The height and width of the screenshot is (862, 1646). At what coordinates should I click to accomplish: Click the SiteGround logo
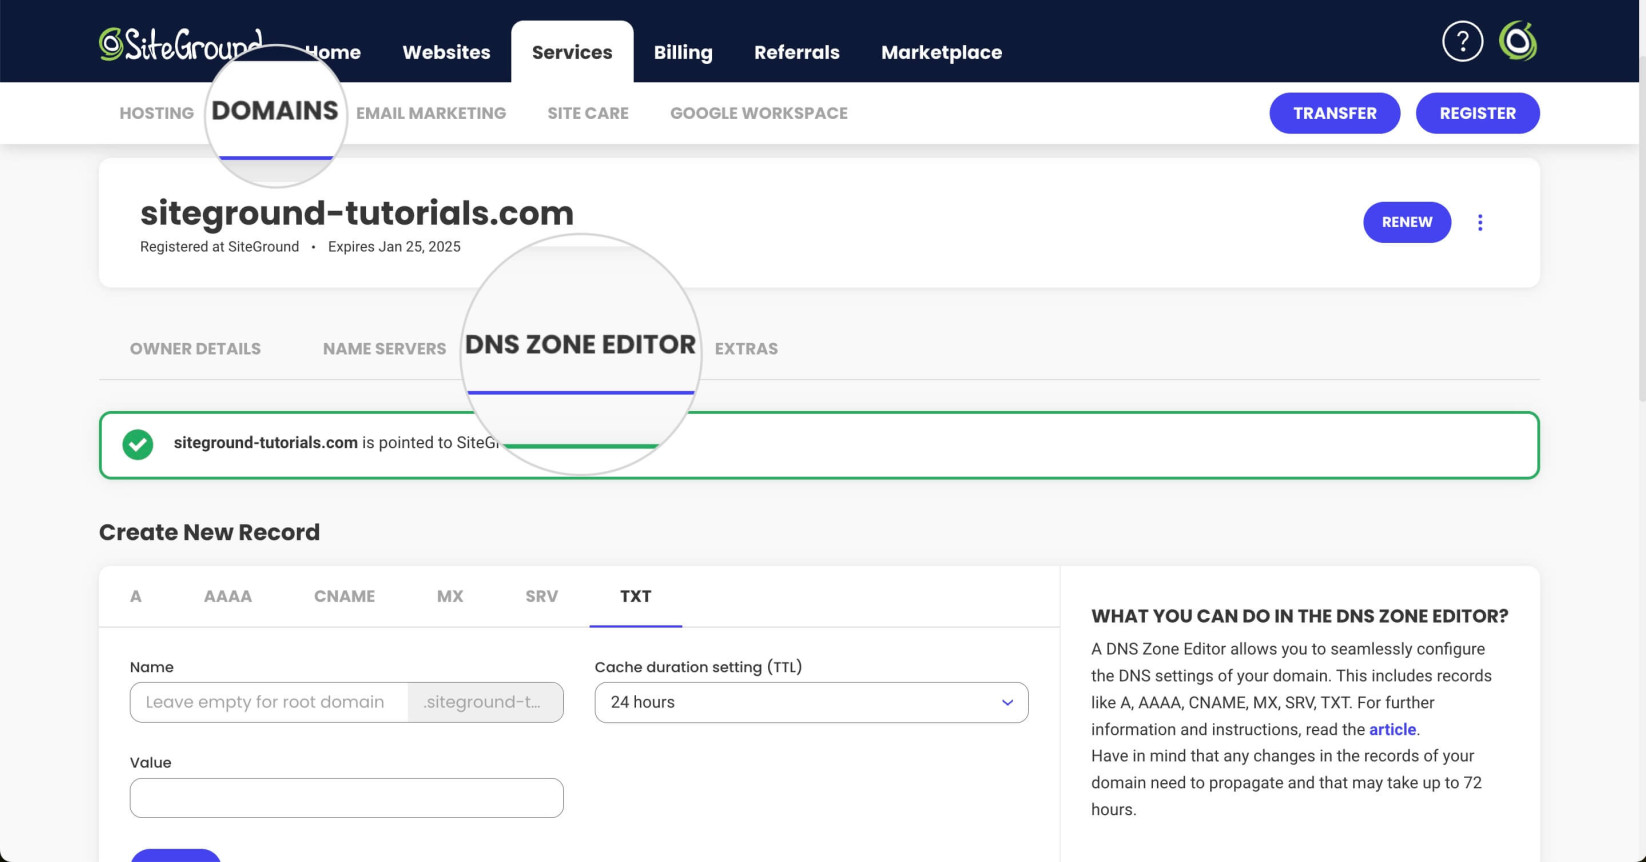click(x=180, y=44)
